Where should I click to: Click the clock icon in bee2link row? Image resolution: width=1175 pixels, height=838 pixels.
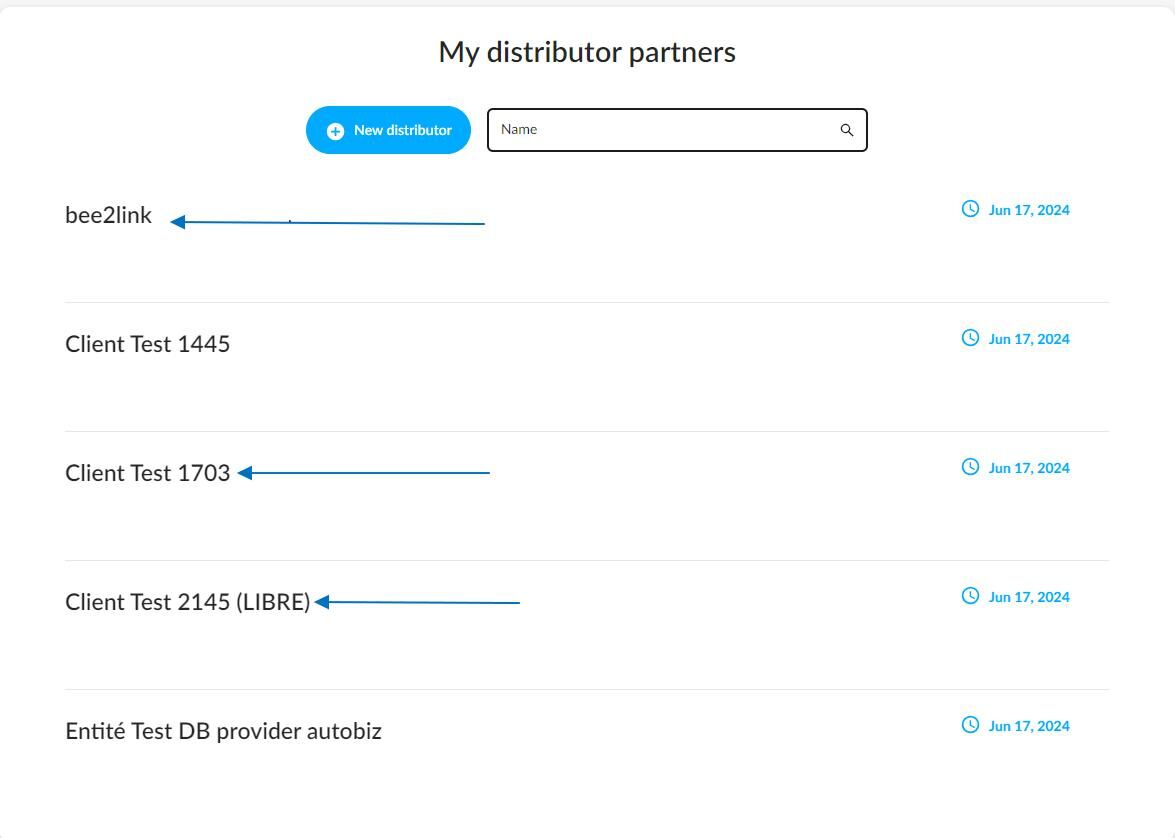point(970,209)
